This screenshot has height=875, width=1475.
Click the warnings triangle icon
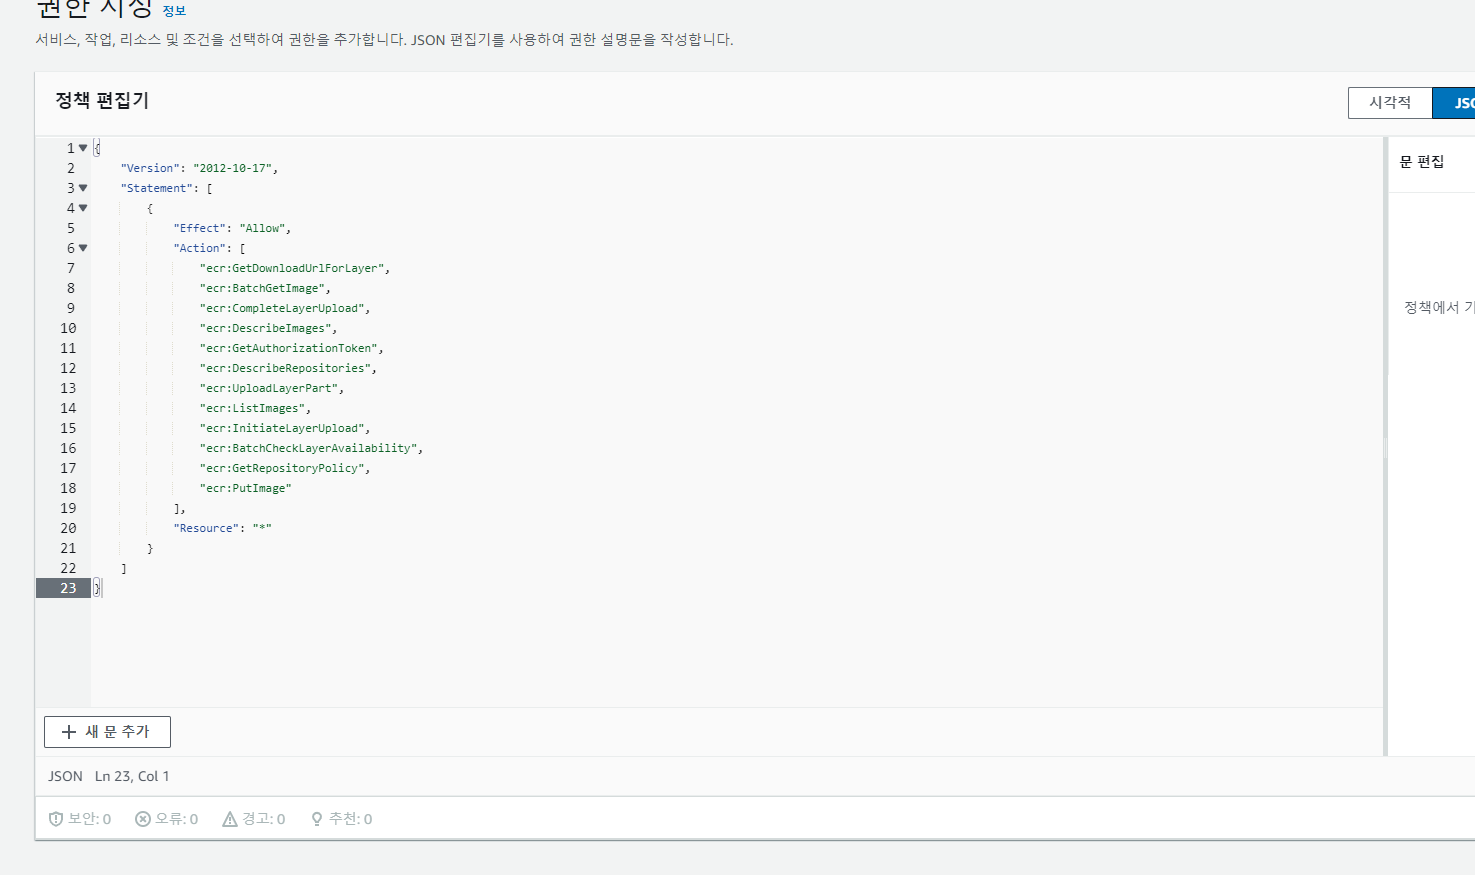point(230,819)
